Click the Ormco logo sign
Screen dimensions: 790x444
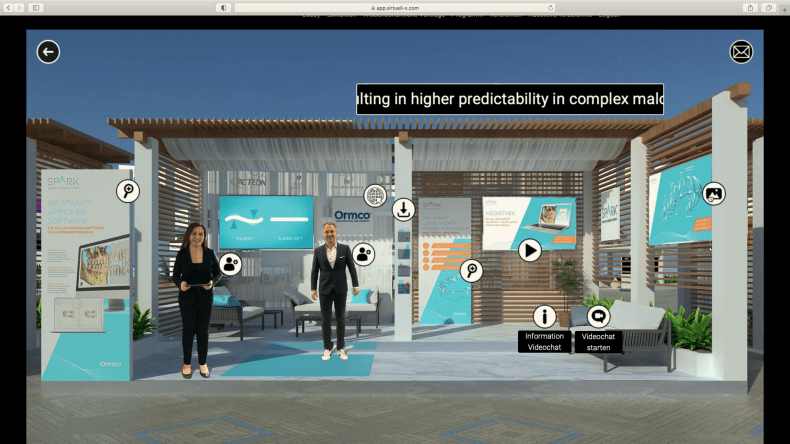click(353, 216)
